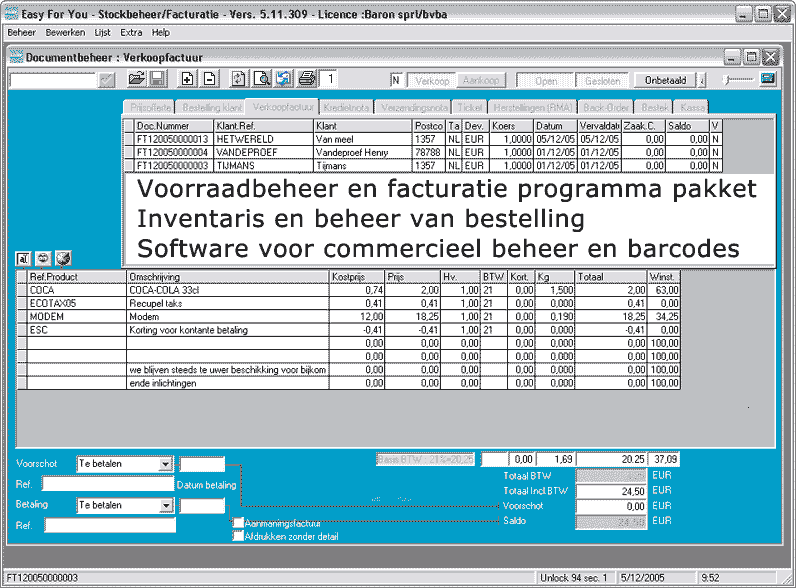Viewport: 796px width, 588px height.
Task: Click the greyed checkmark confirm icon
Action: [x=107, y=80]
